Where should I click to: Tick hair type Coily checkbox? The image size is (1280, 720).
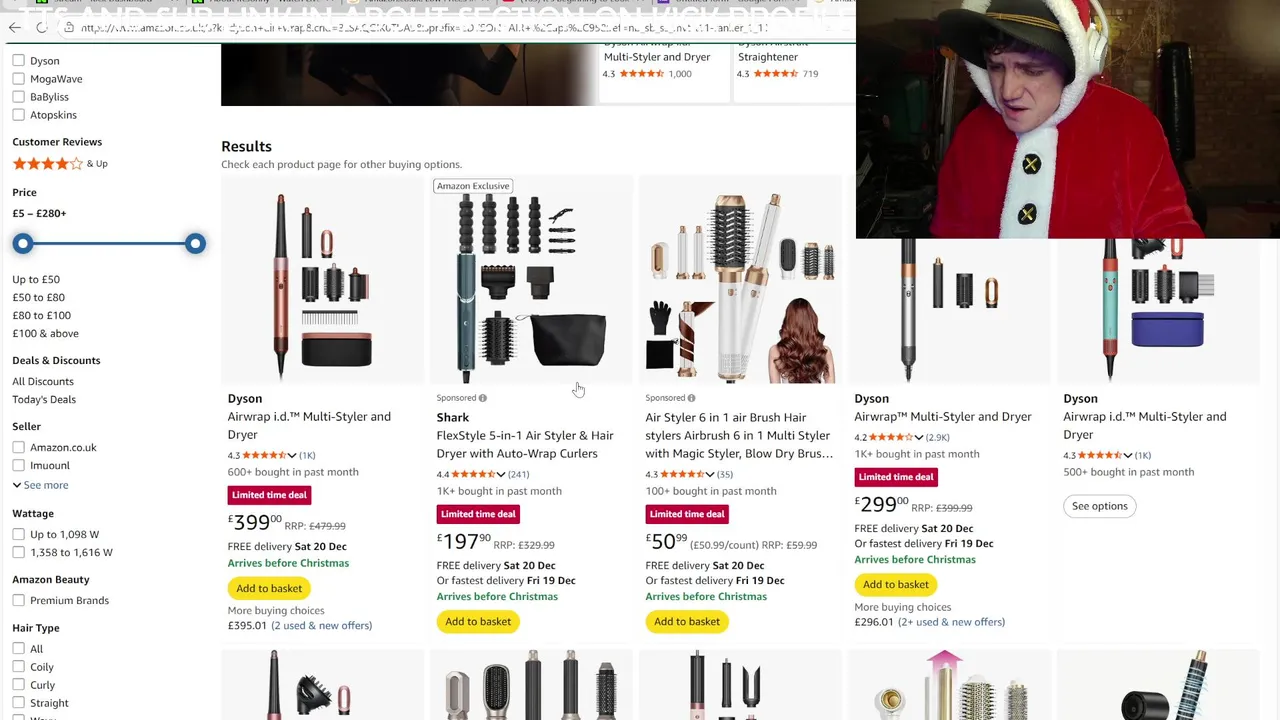point(18,666)
